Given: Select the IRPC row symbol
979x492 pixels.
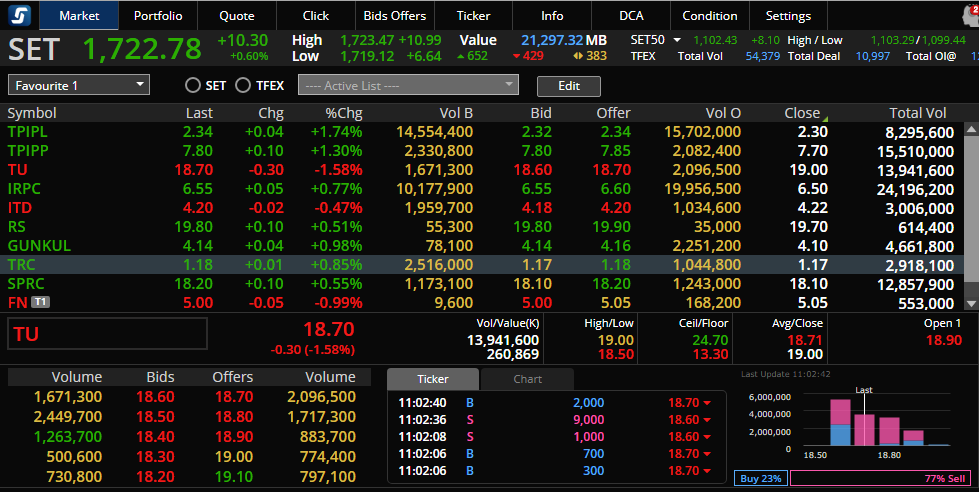Looking at the screenshot, I should (x=24, y=189).
